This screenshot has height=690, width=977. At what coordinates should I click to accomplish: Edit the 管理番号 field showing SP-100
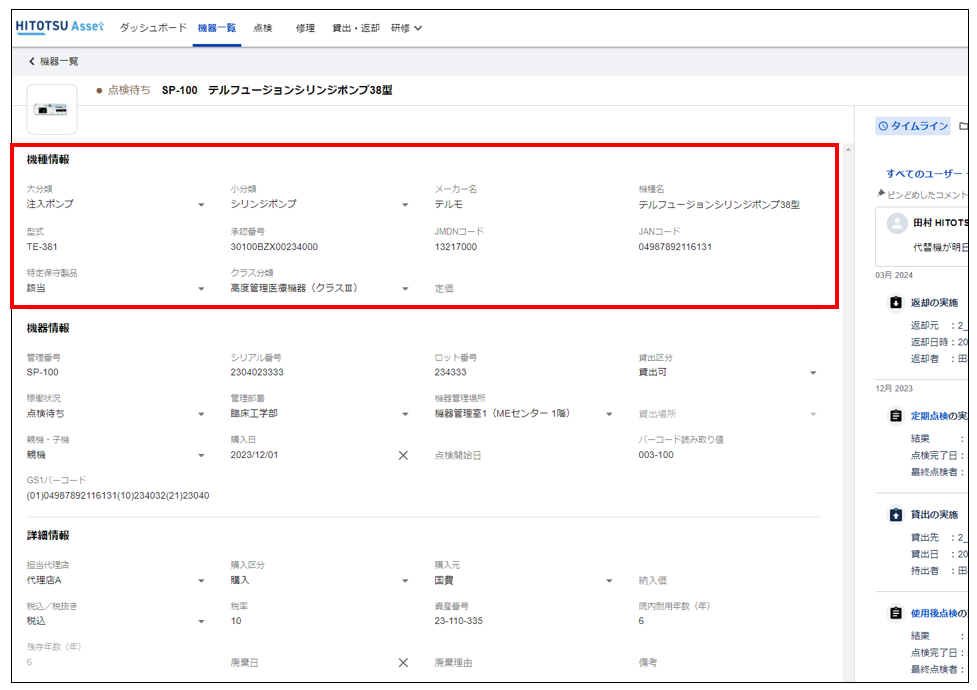click(116, 372)
